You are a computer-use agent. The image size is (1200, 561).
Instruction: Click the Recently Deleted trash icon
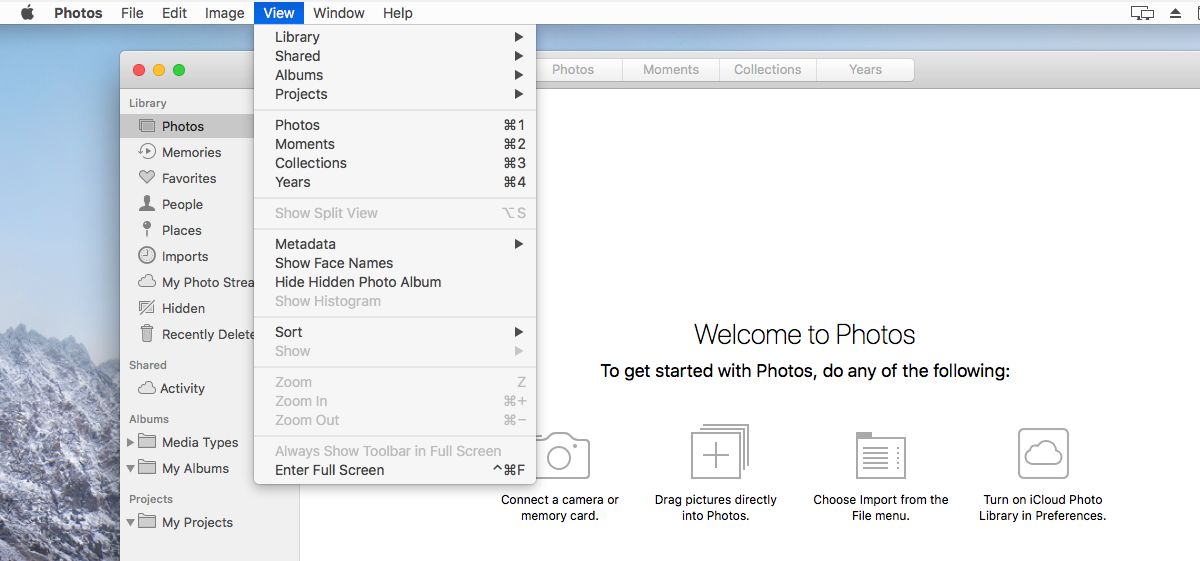pos(147,334)
